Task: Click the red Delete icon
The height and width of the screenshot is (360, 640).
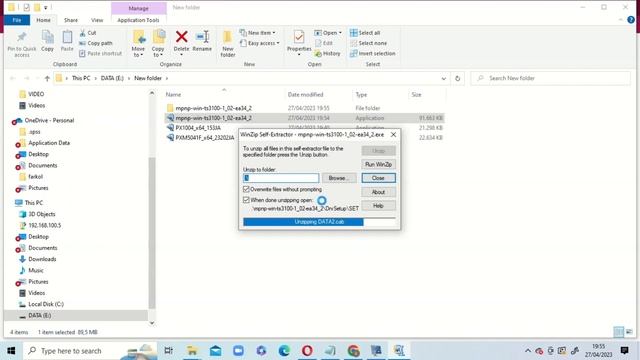Action: coord(181,37)
